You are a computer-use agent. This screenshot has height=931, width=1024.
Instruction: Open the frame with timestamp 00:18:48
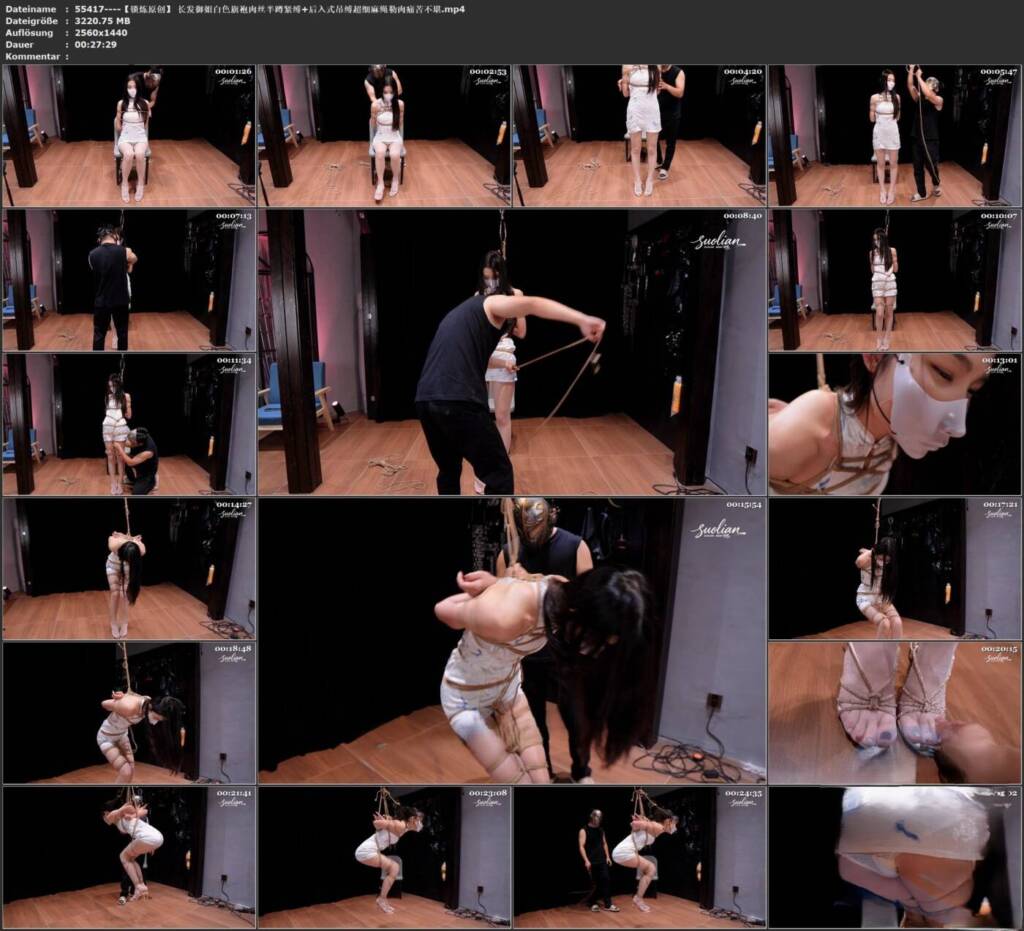tap(129, 713)
